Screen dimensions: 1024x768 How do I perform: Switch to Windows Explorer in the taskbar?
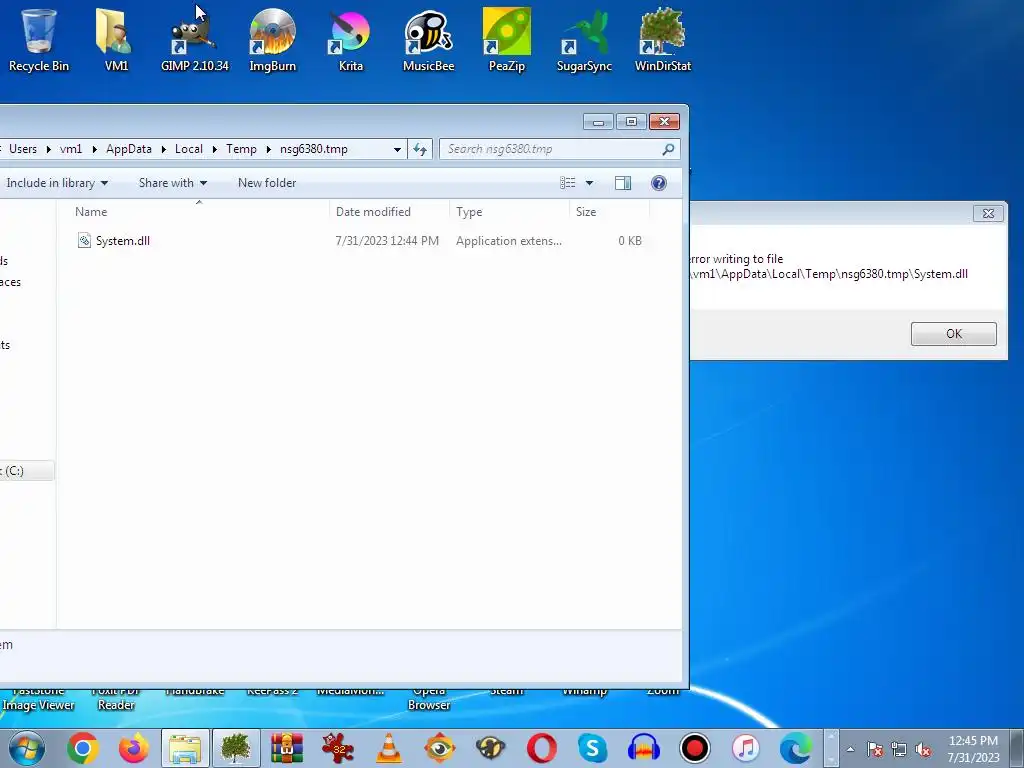click(x=185, y=748)
